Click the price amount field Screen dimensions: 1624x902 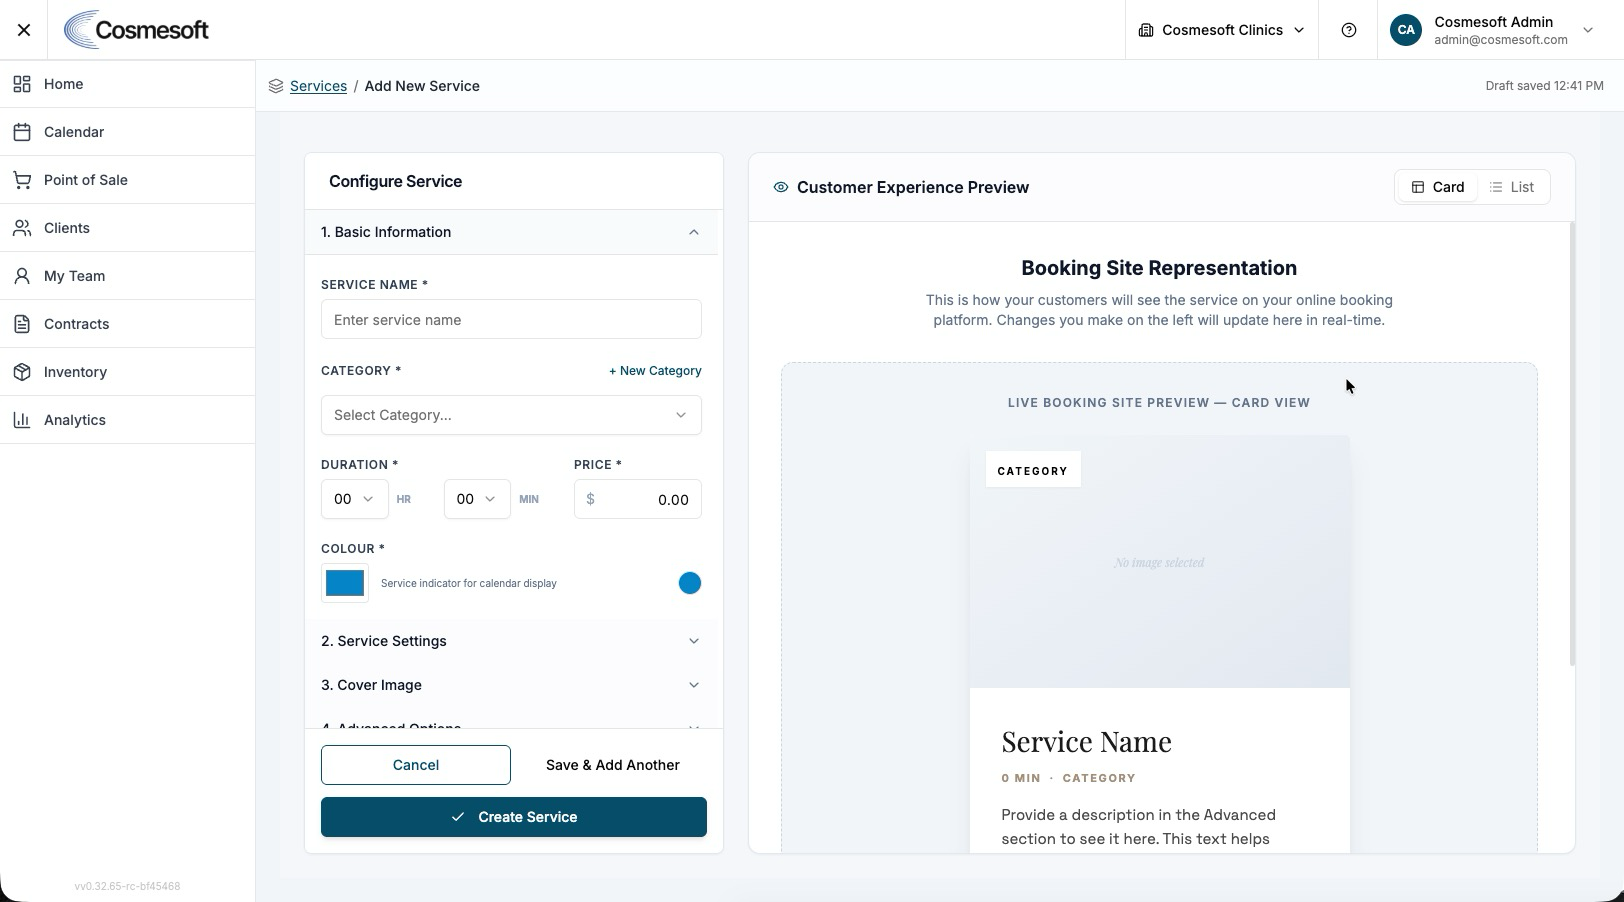(638, 499)
